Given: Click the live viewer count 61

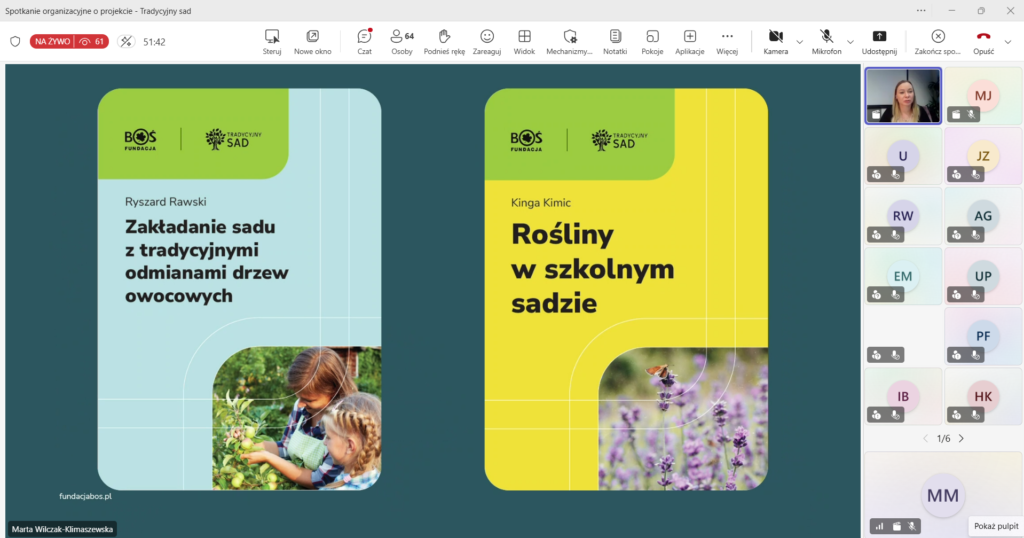Looking at the screenshot, I should coord(91,42).
